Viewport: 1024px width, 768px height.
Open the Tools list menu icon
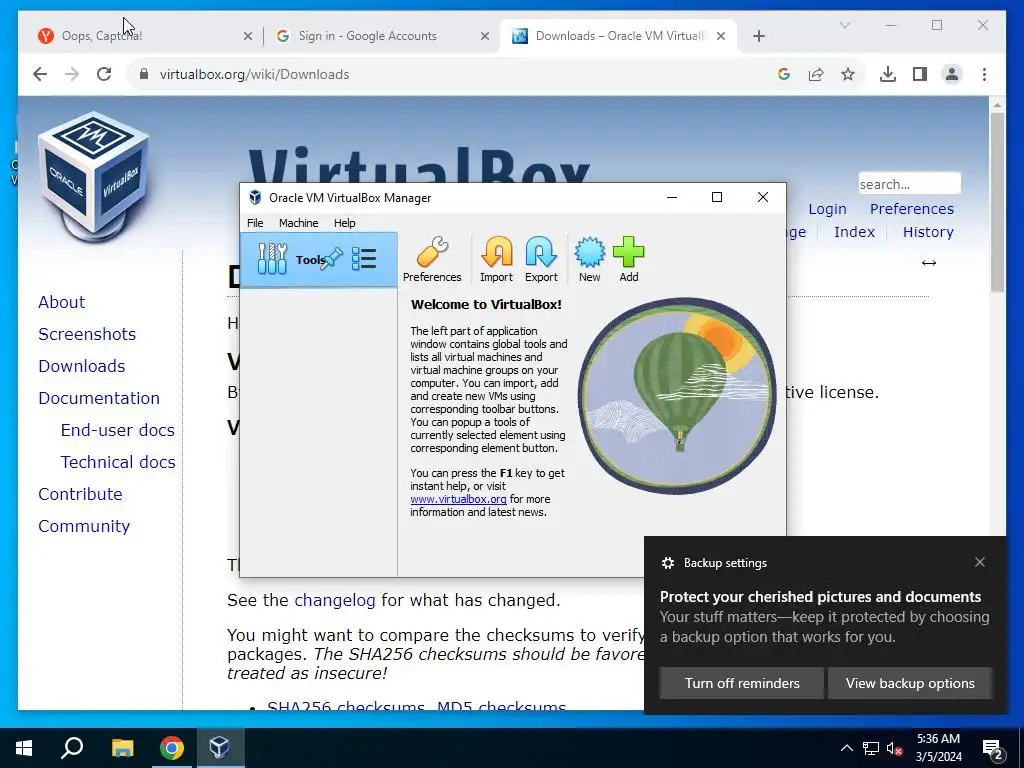tap(364, 259)
